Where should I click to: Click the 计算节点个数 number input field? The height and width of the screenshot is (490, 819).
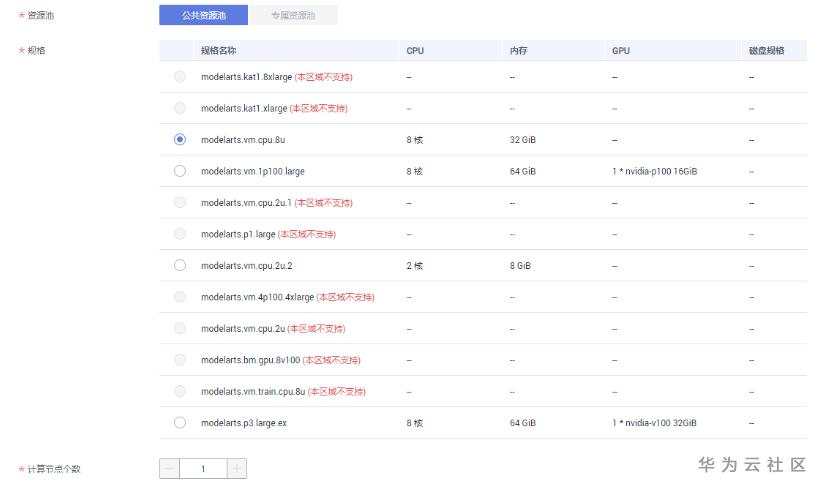pos(203,468)
